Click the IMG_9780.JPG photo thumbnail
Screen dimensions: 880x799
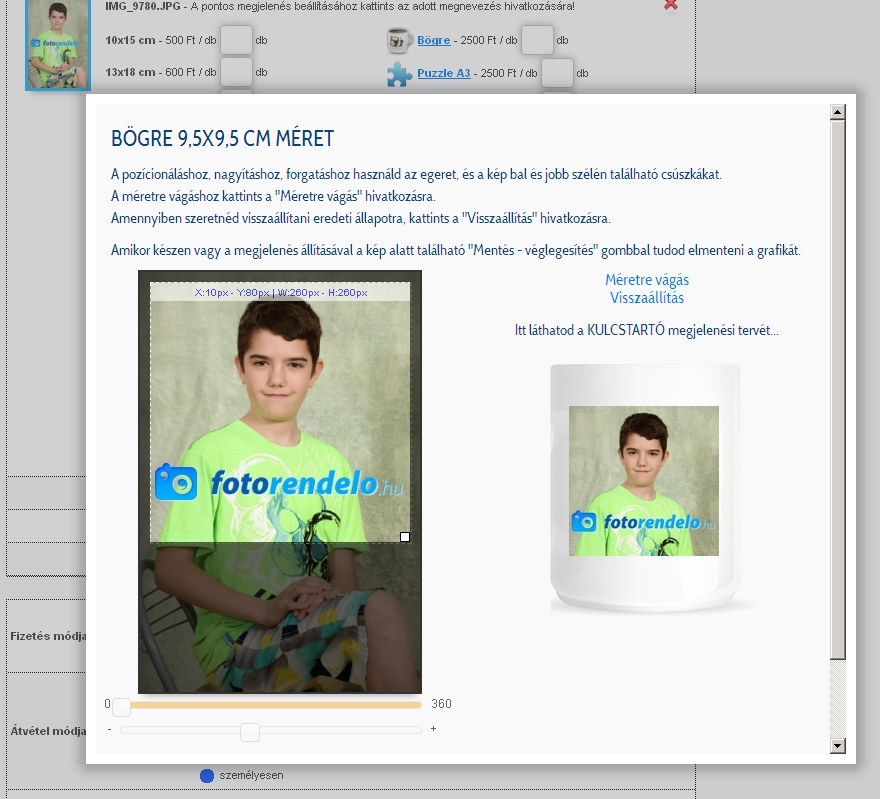click(58, 44)
